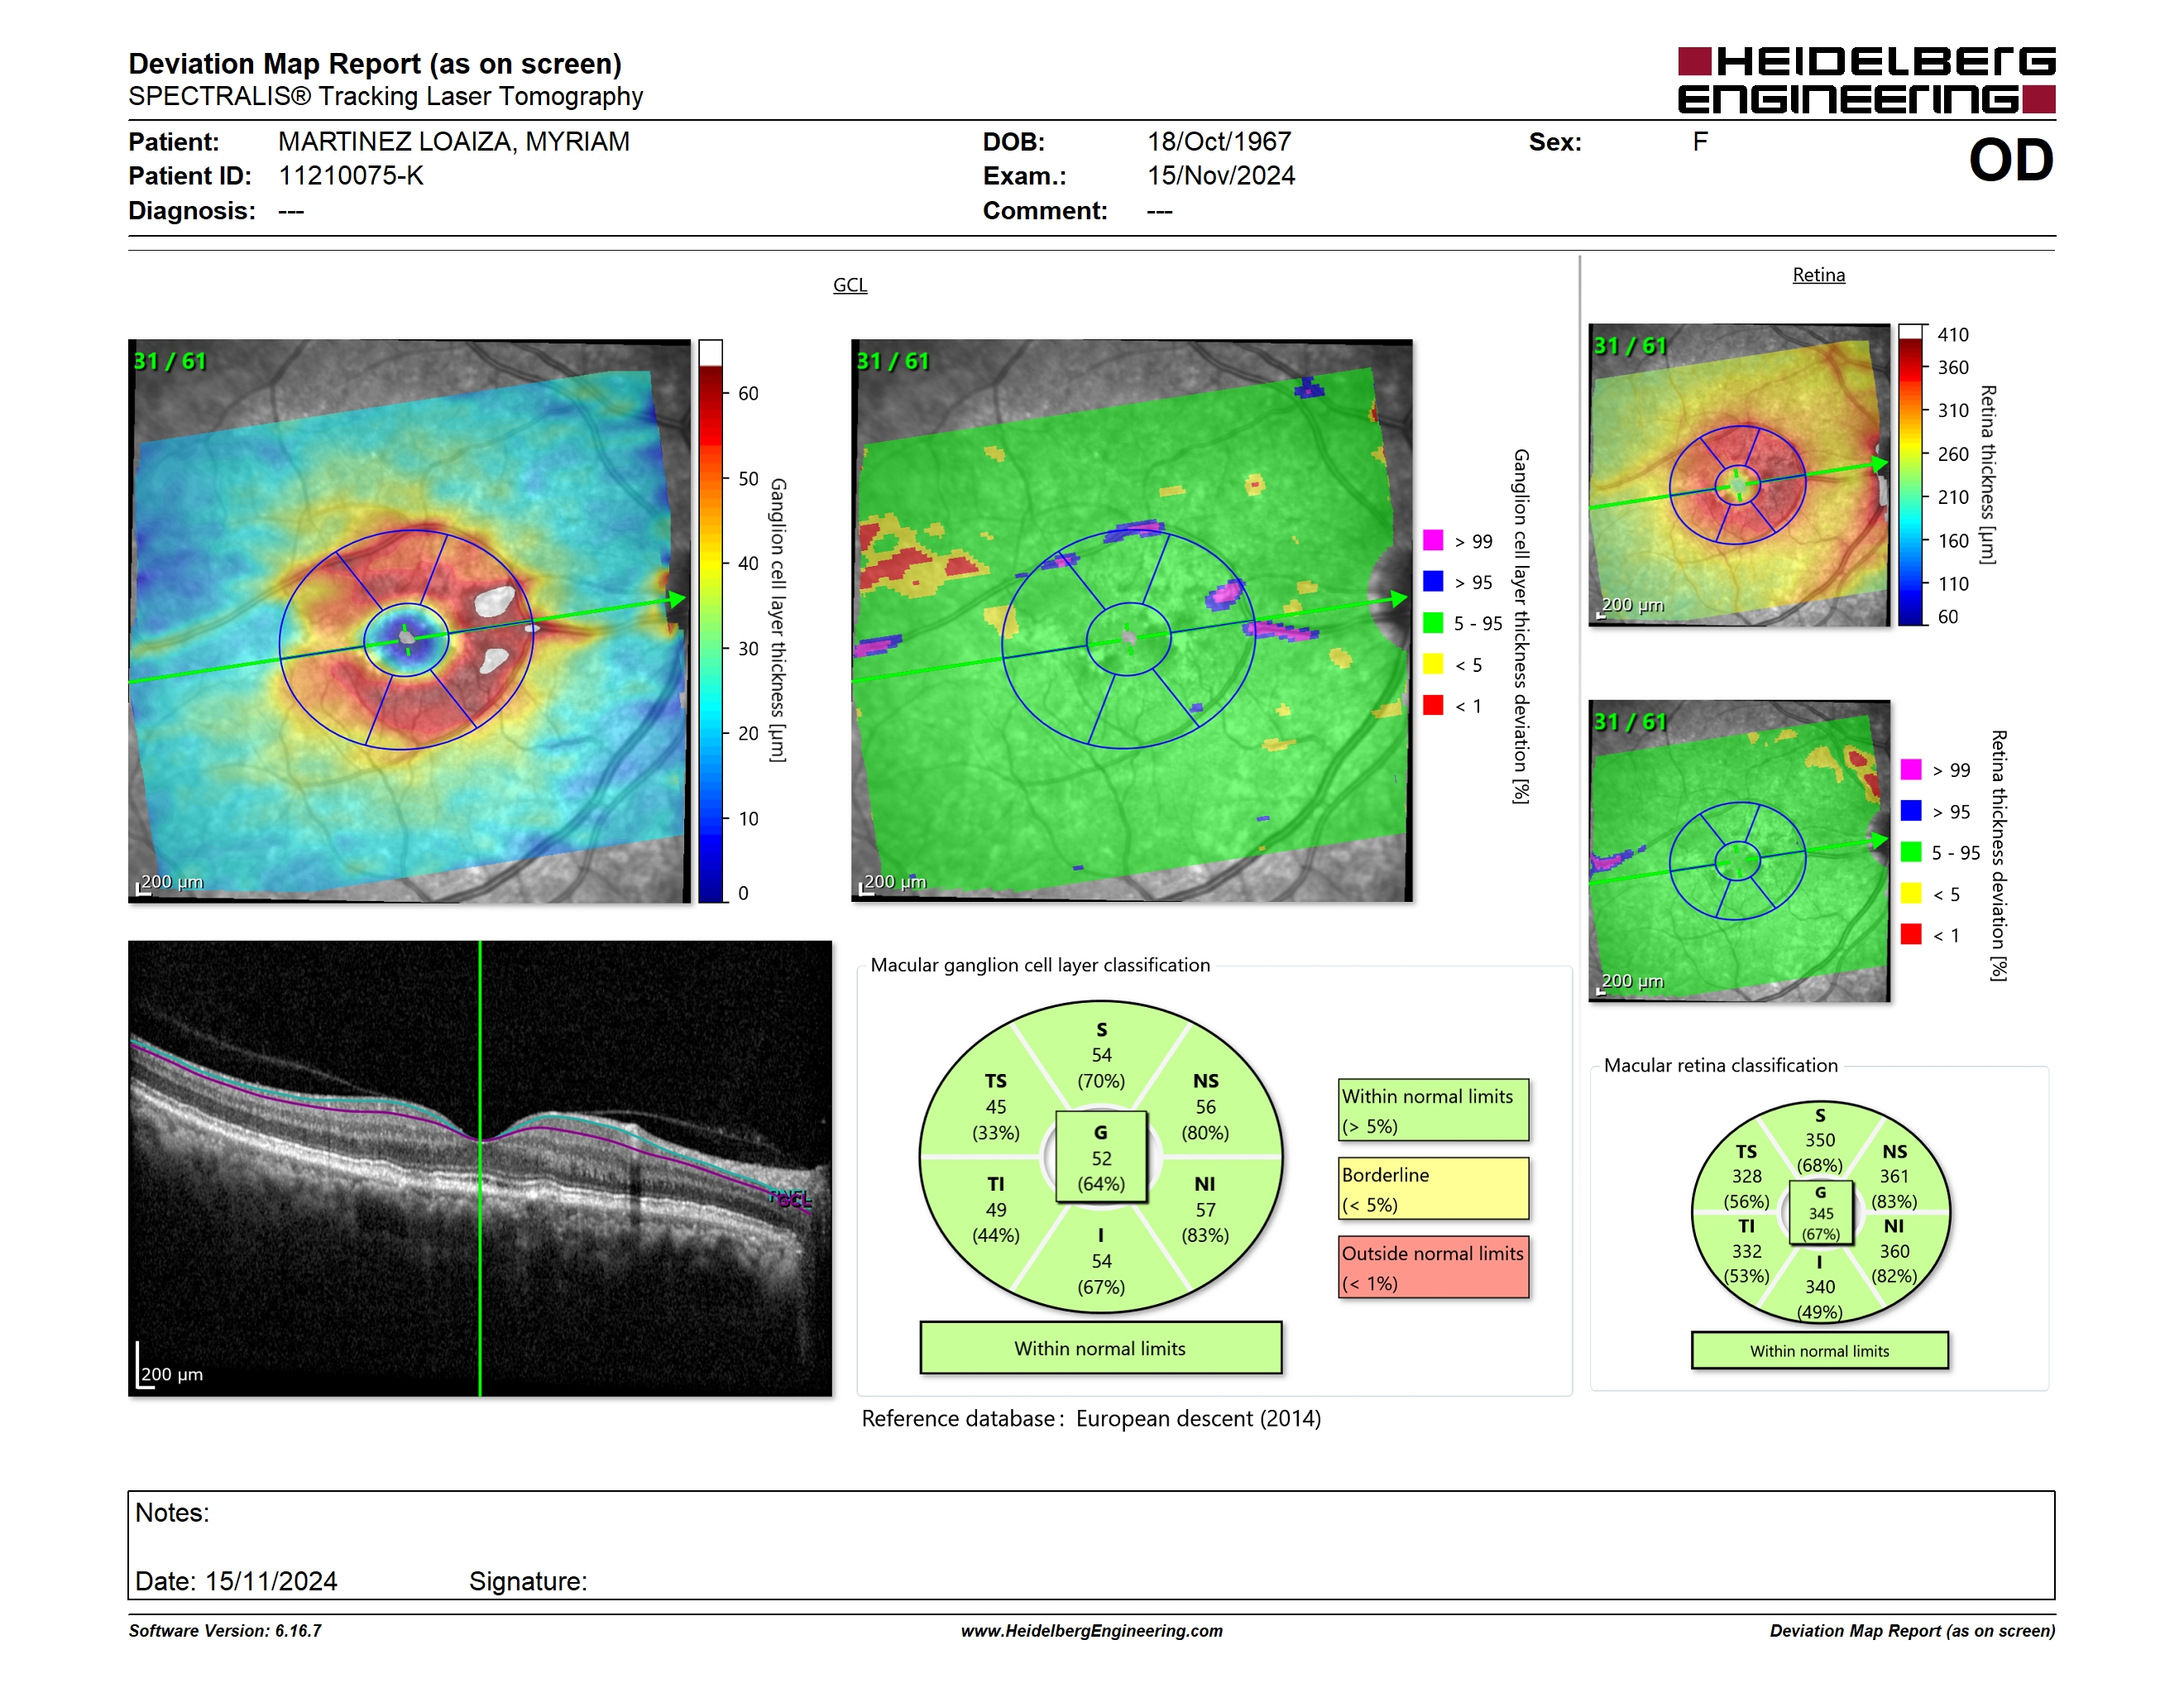Image resolution: width=2184 pixels, height=1688 pixels.
Task: Click the 'Deviation Map Report (as on screen)' title
Action: (x=375, y=64)
